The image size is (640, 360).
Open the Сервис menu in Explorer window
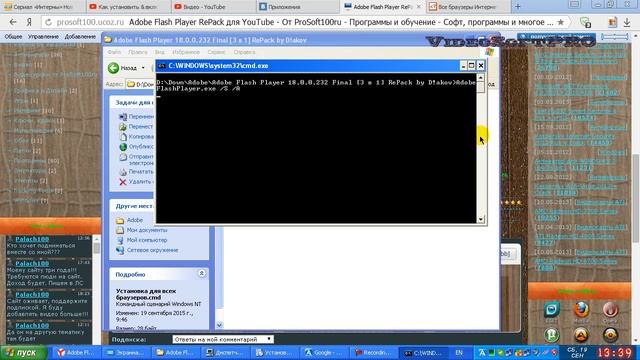pos(216,52)
